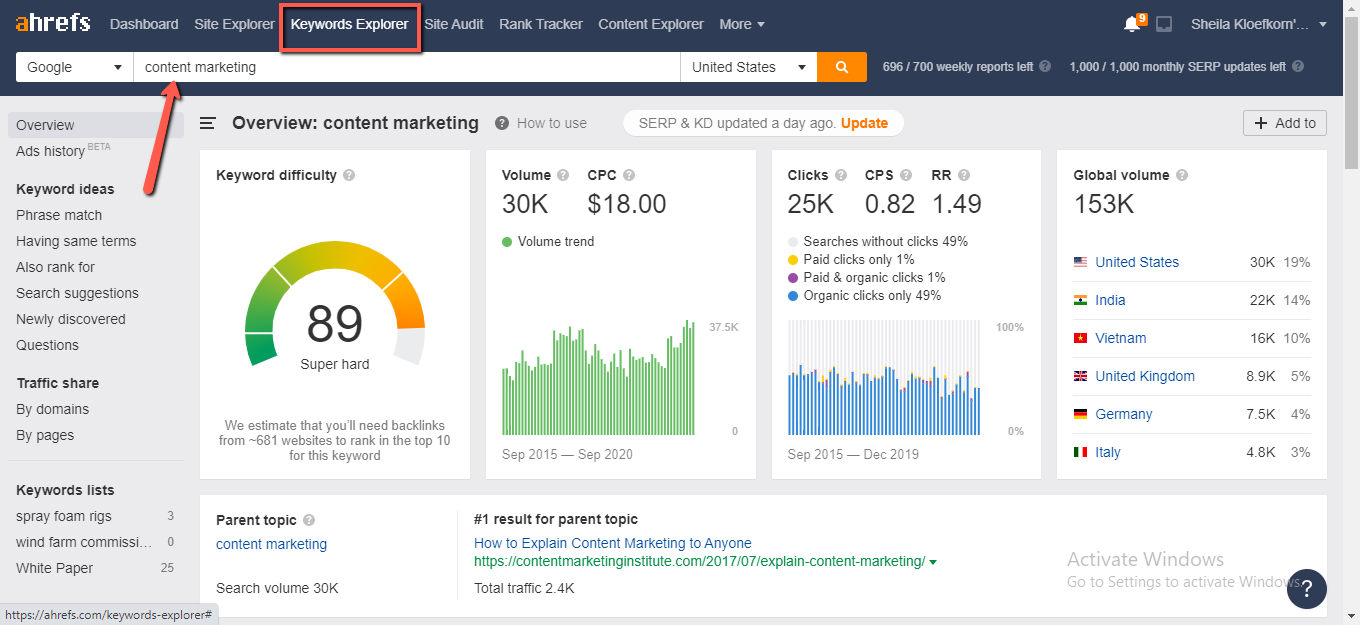This screenshot has width=1360, height=625.
Task: Toggle the hamburger menu beside Overview title
Action: (208, 123)
